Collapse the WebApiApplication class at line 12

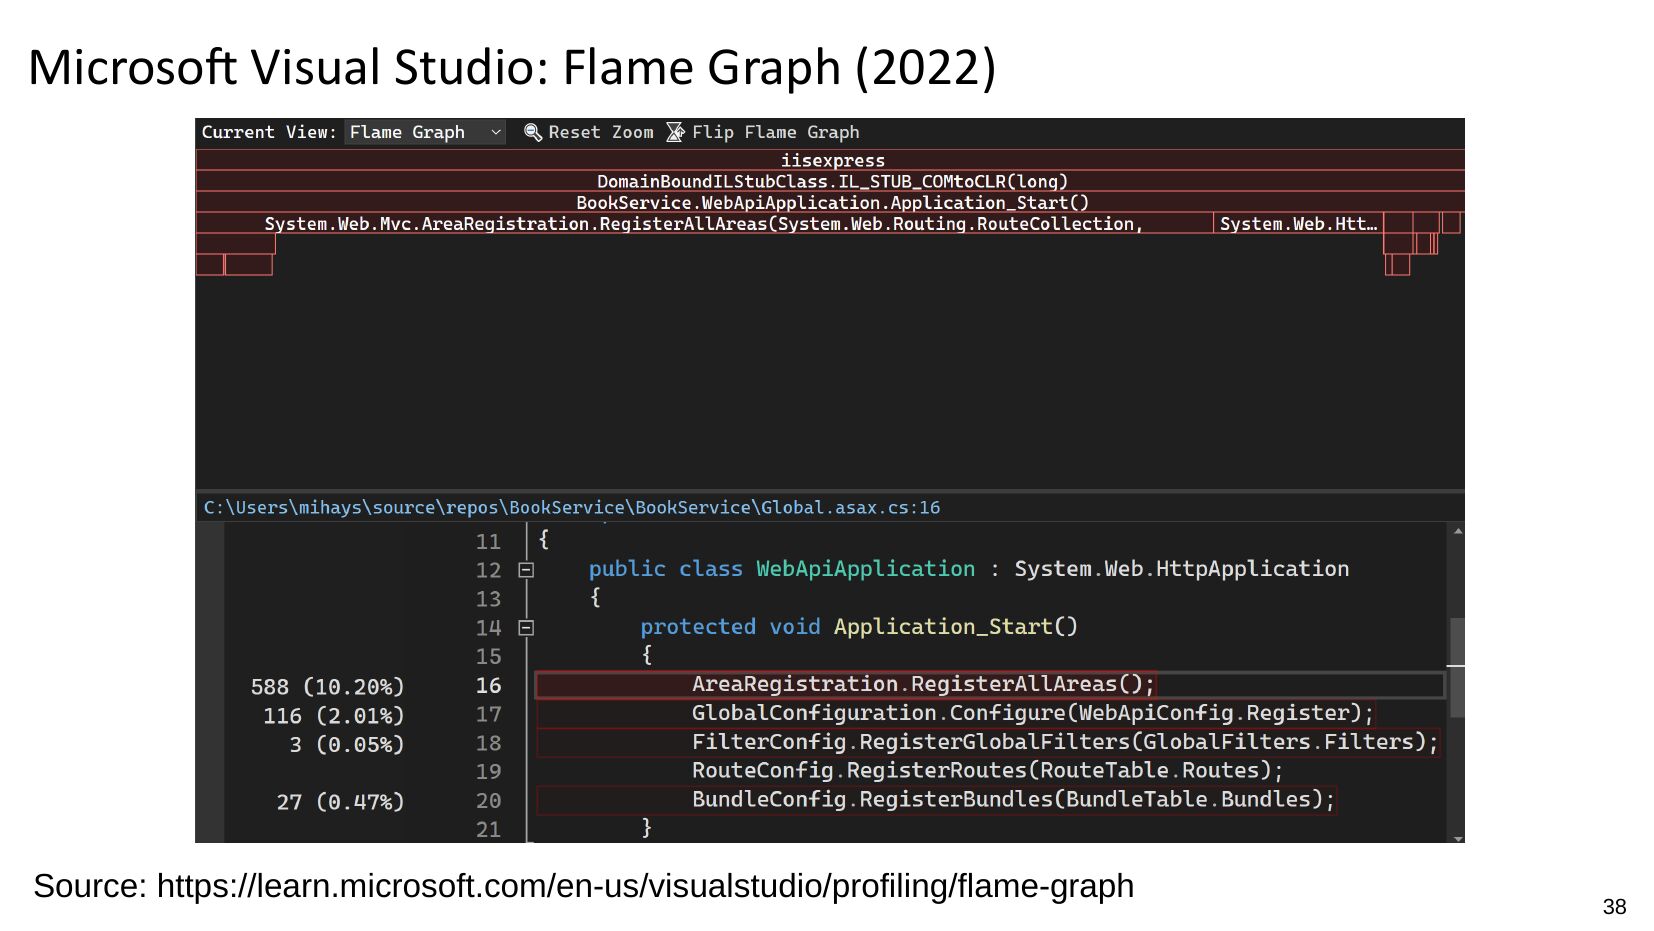pos(526,570)
